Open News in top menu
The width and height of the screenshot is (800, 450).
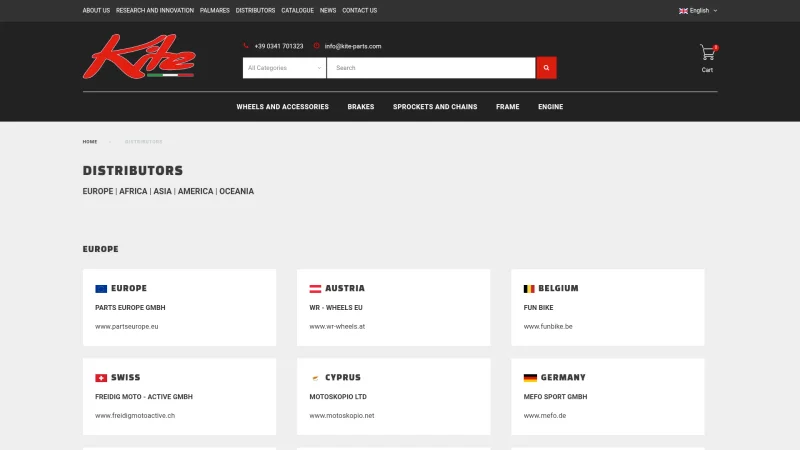pyautogui.click(x=328, y=10)
